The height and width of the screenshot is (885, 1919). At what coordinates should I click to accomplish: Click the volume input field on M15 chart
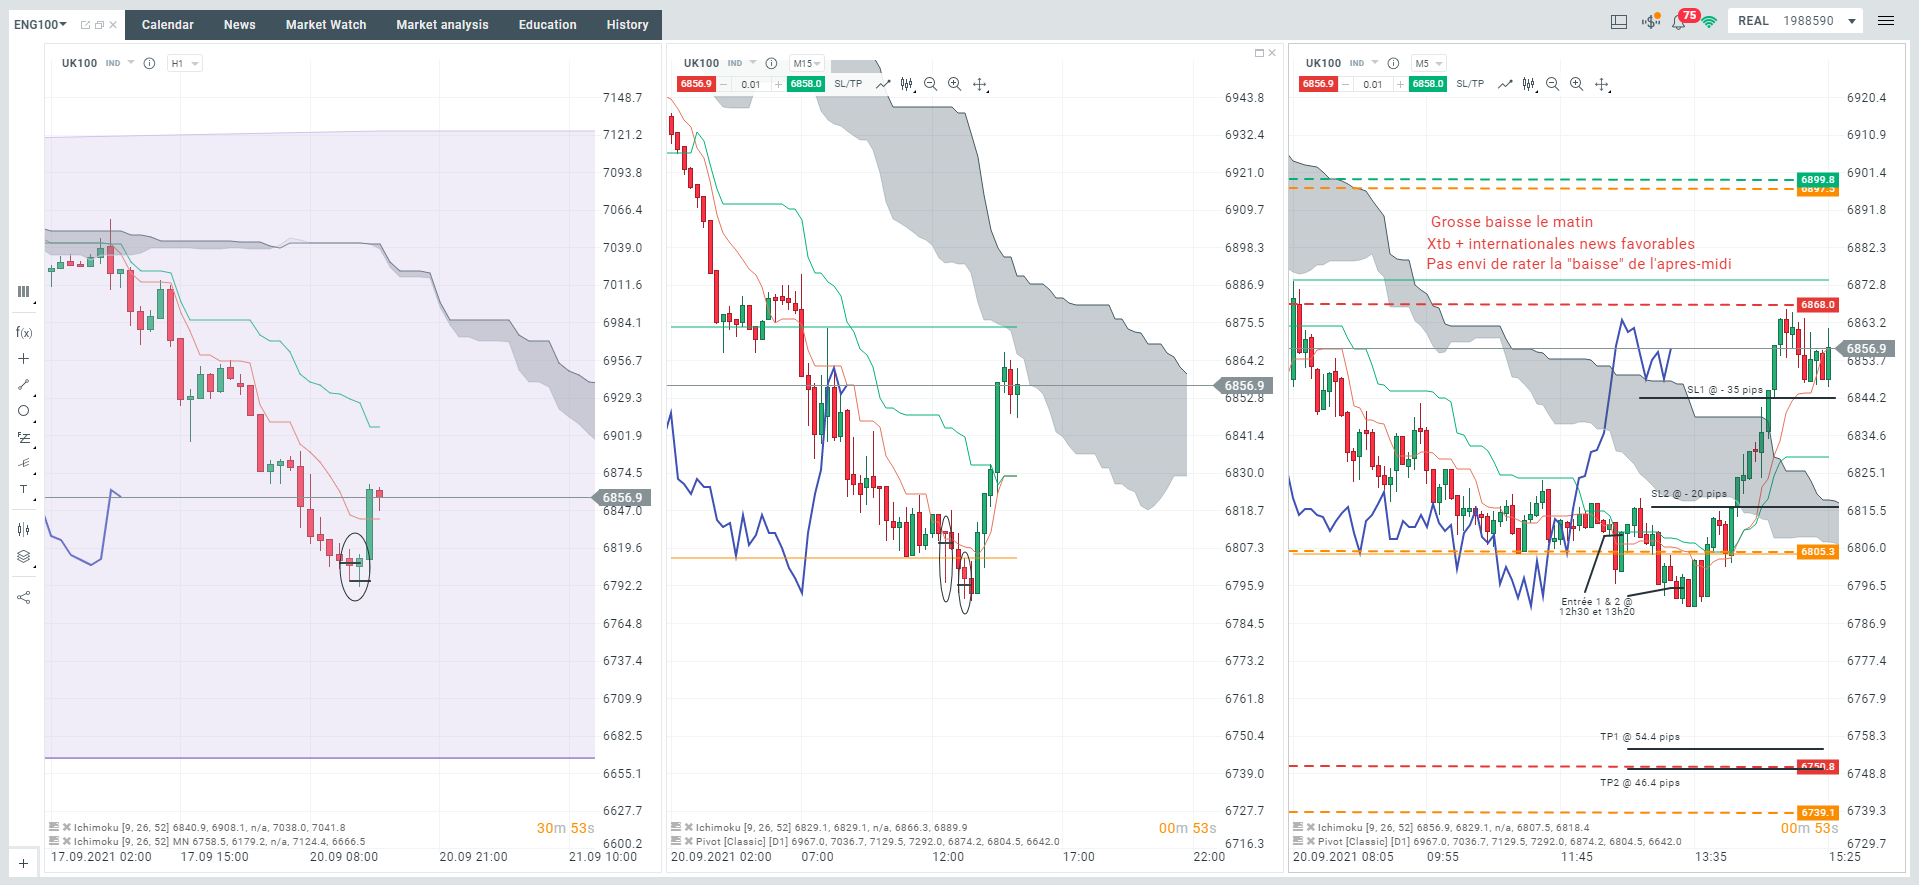click(751, 84)
